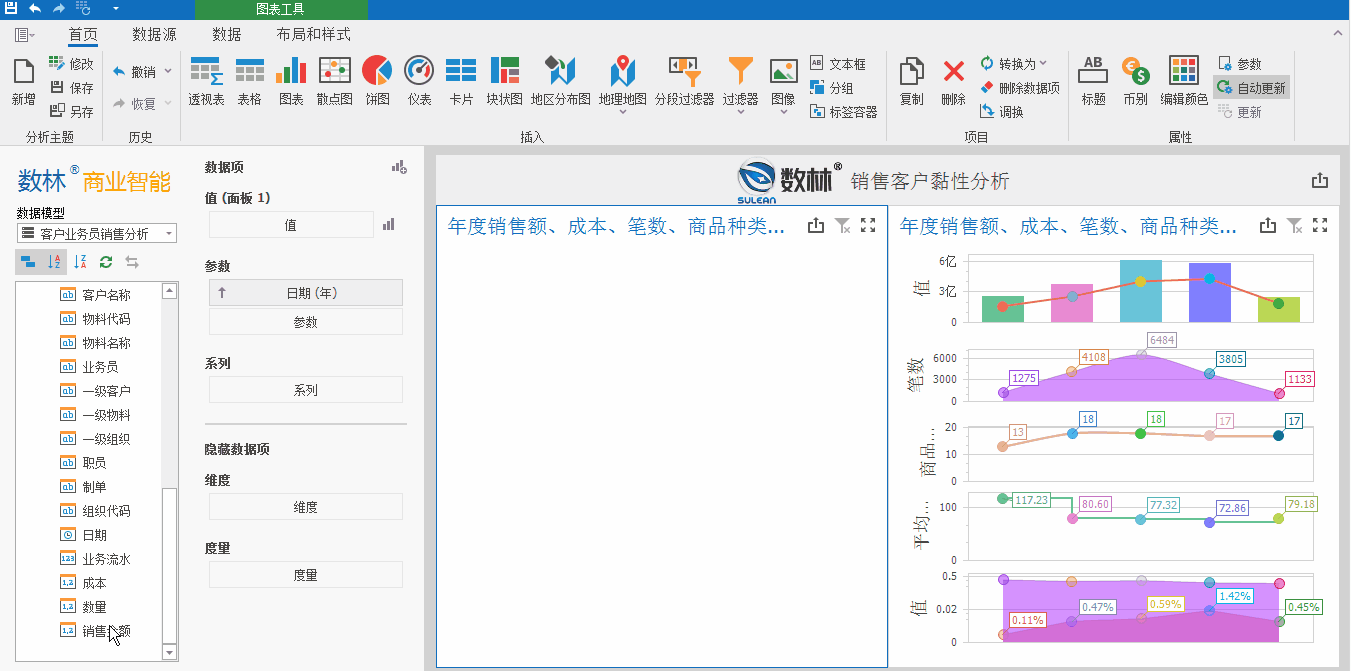Insert a 透视表 pivot table
1351x671 pixels.
(x=206, y=82)
